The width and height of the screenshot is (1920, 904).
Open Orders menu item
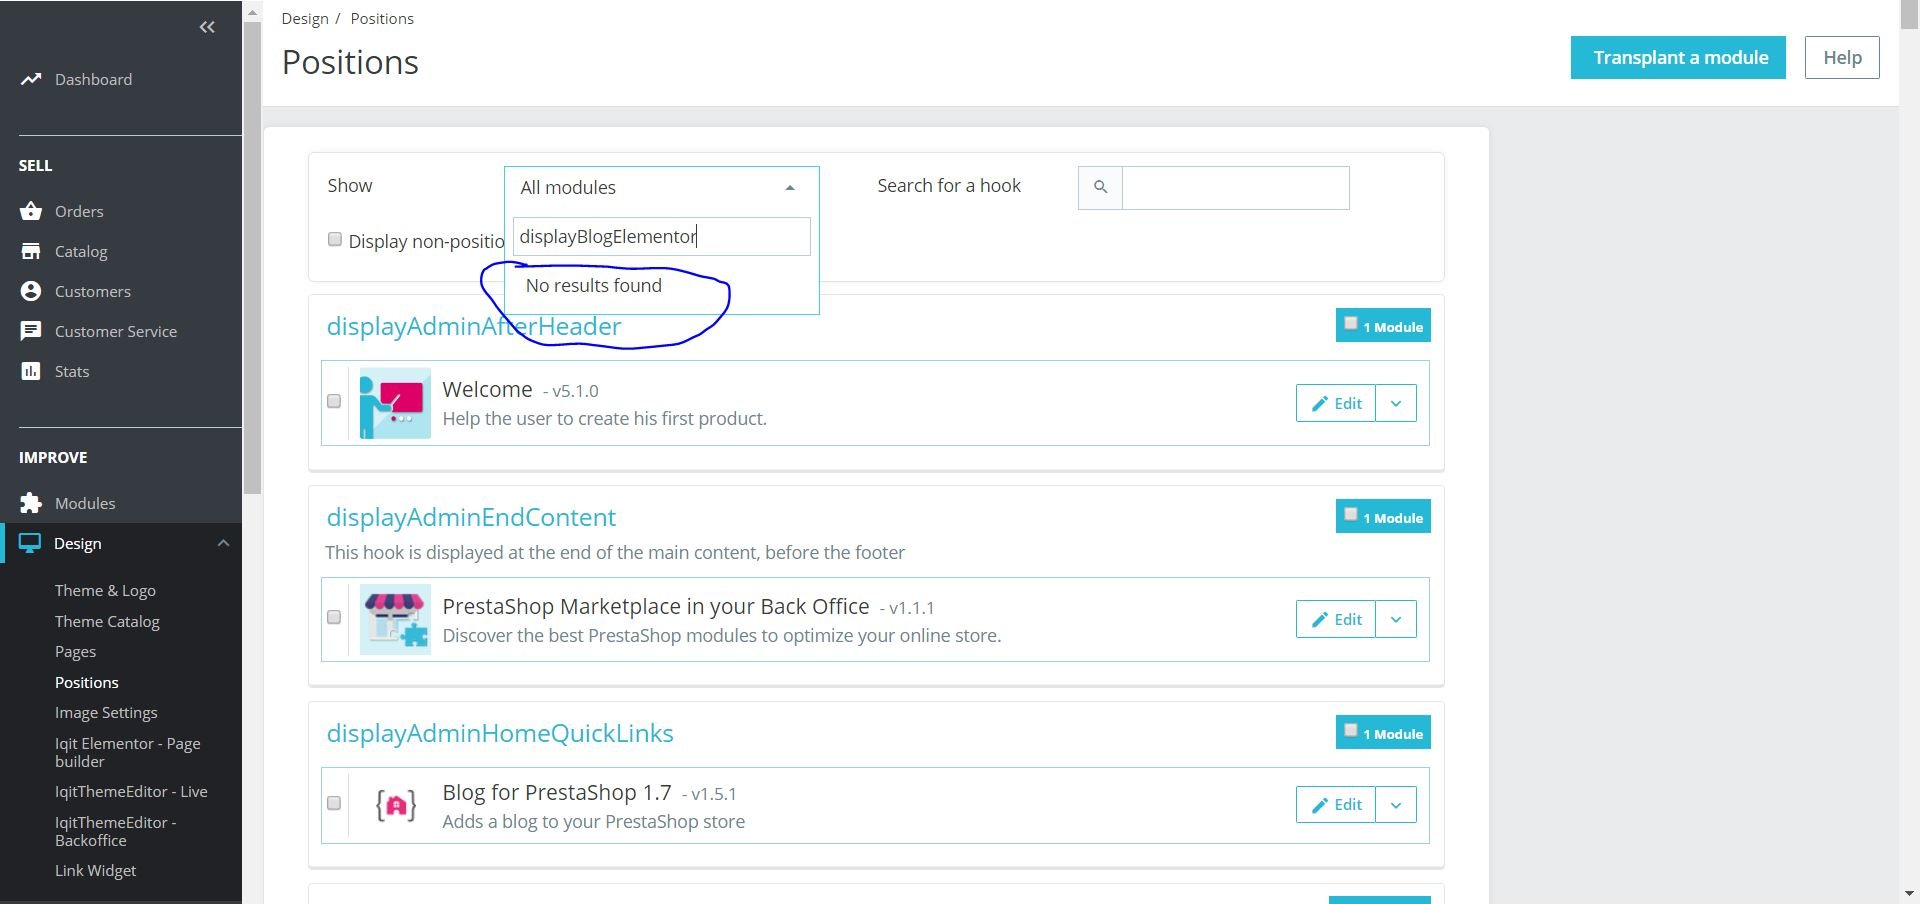(79, 211)
